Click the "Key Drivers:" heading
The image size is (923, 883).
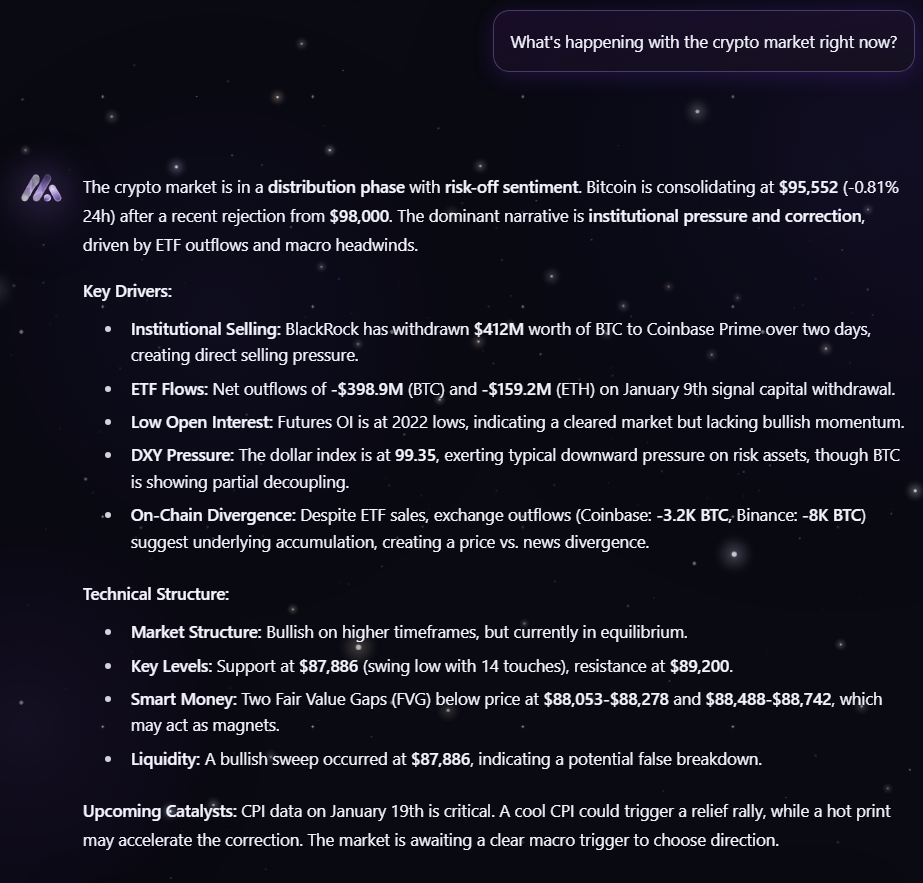pyautogui.click(x=127, y=291)
